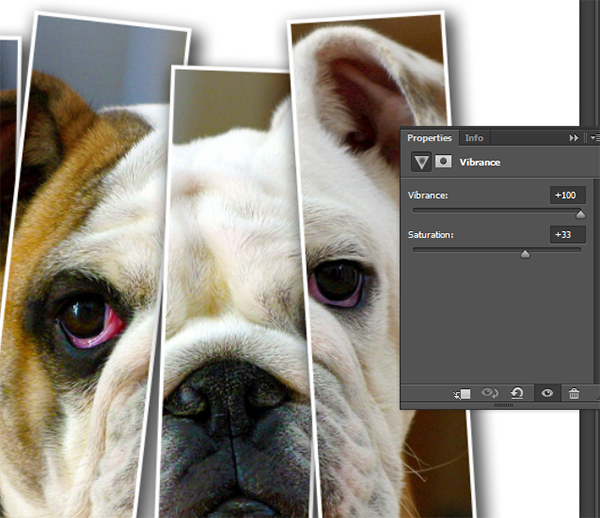Toggle adjustment layer visibility eye

[x=547, y=394]
